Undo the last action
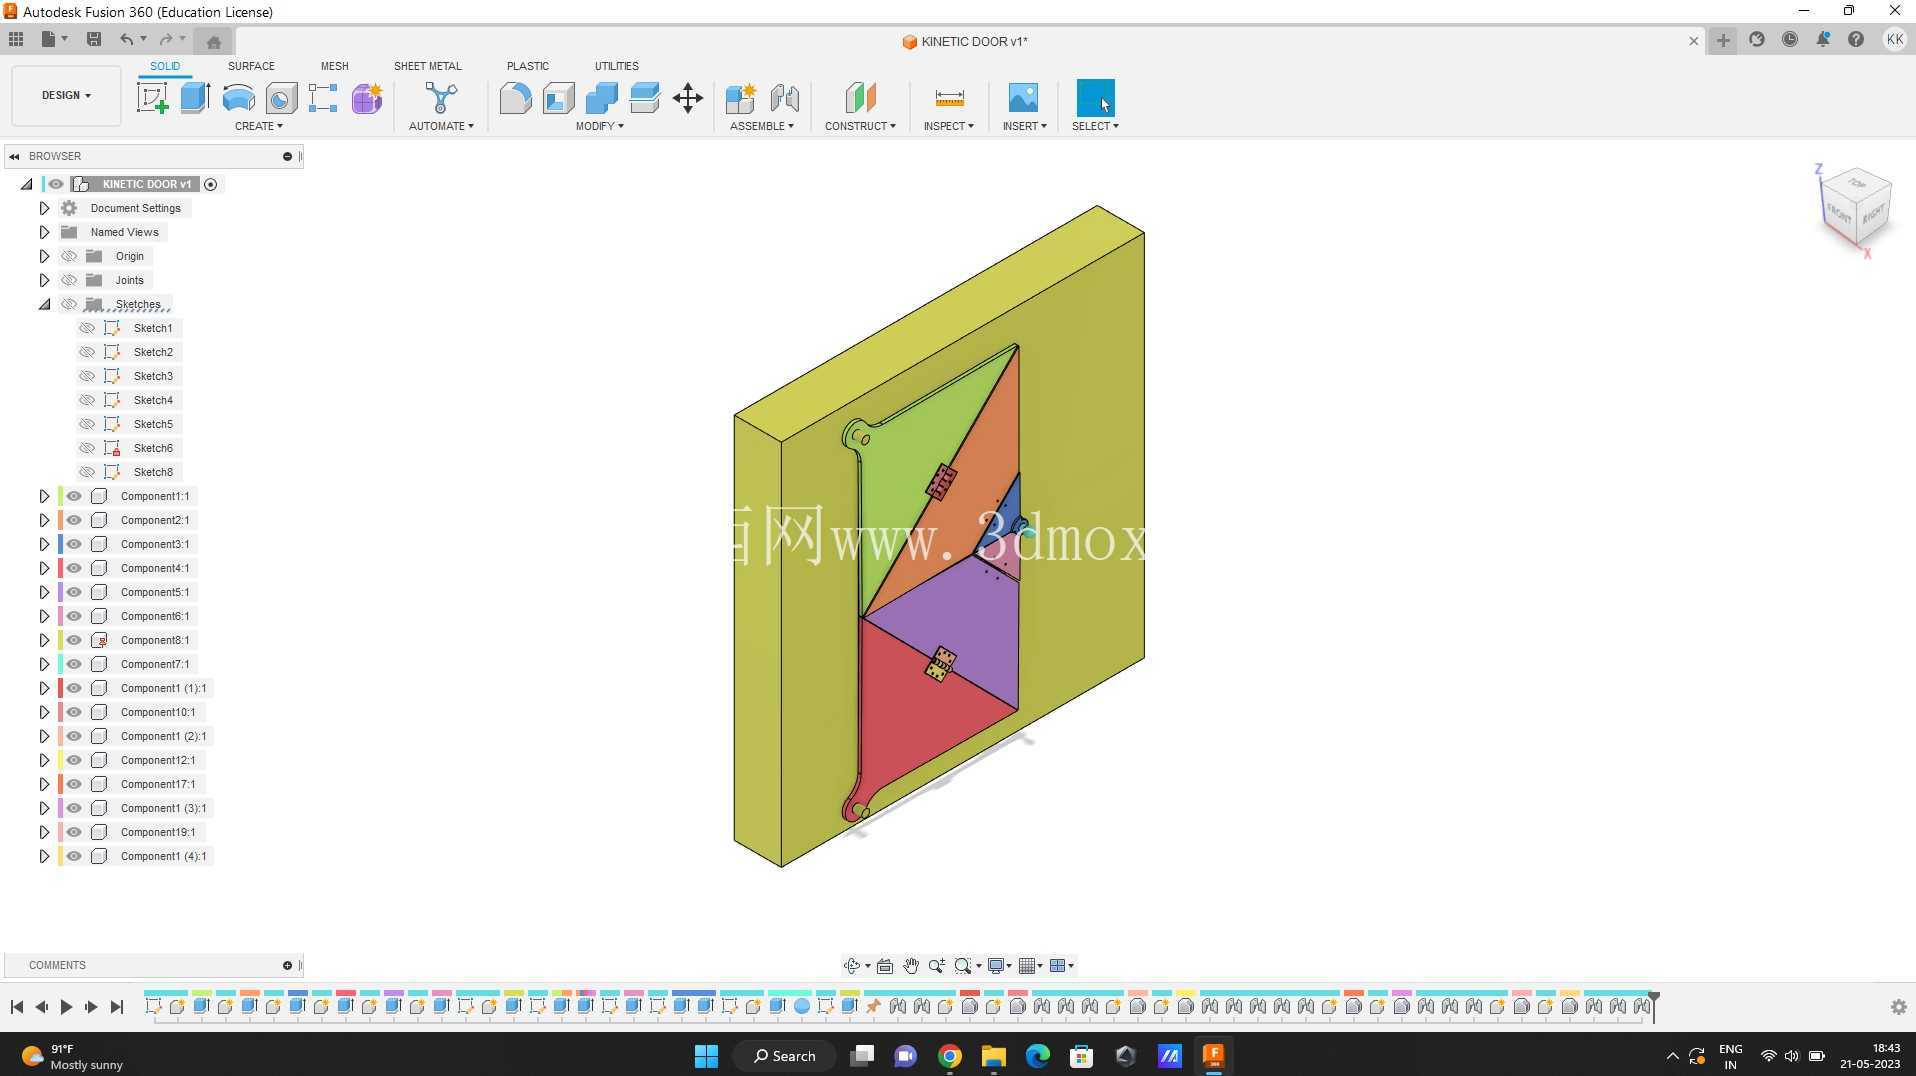Screen dimensions: 1916x1076 pyautogui.click(x=127, y=40)
